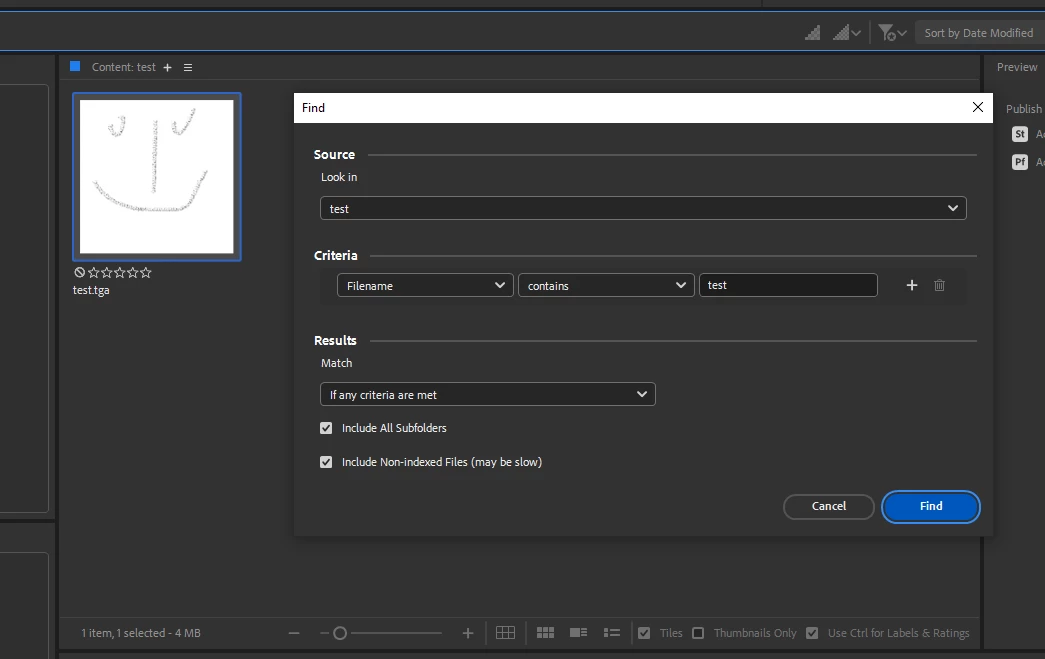Image resolution: width=1045 pixels, height=659 pixels.
Task: Click the Adobe Portfolio Pf icon
Action: pos(1020,162)
